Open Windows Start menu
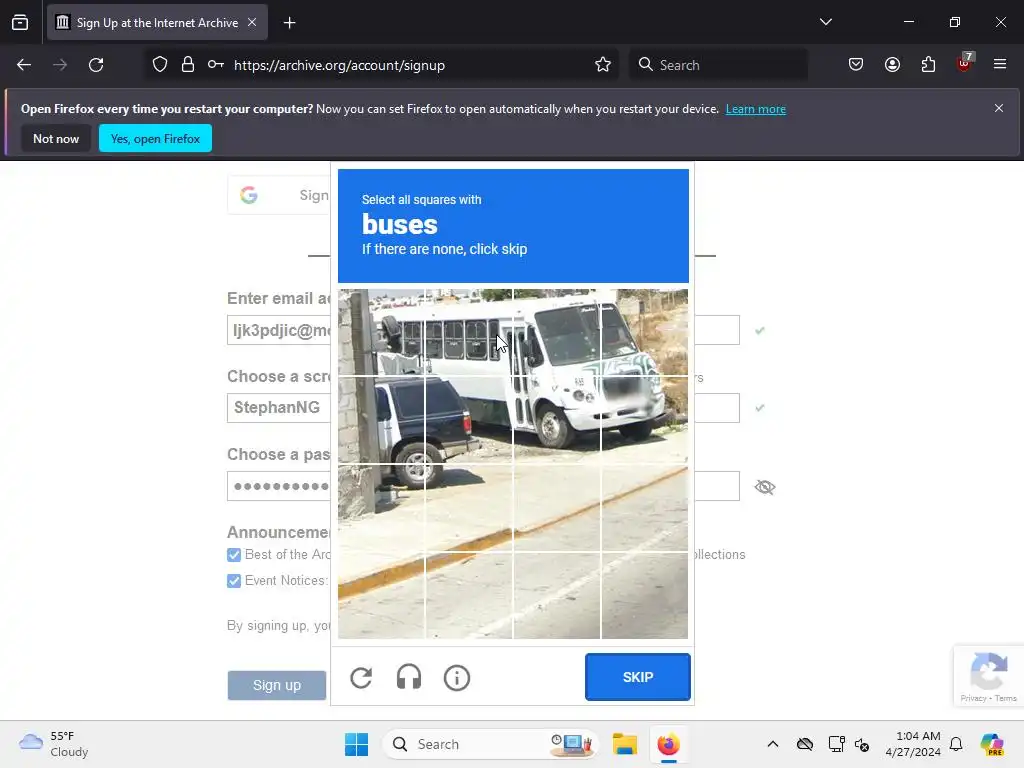The width and height of the screenshot is (1024, 768). coord(357,744)
